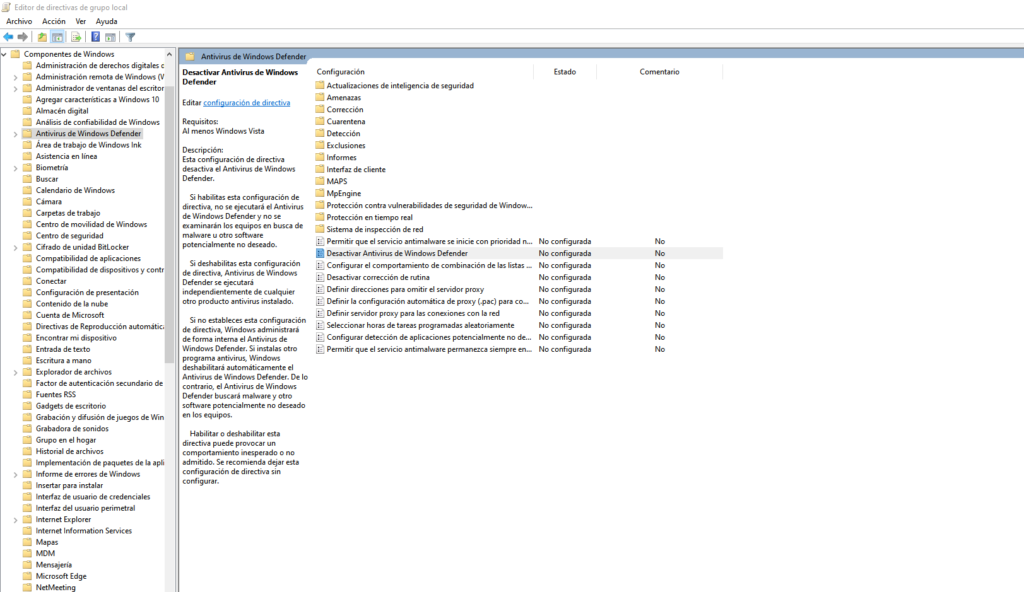
Task: Click the MpEngine folder icon
Action: pos(320,193)
